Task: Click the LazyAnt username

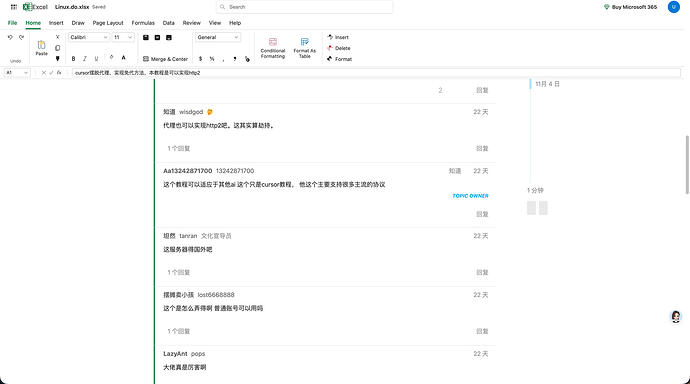Action: (x=175, y=354)
